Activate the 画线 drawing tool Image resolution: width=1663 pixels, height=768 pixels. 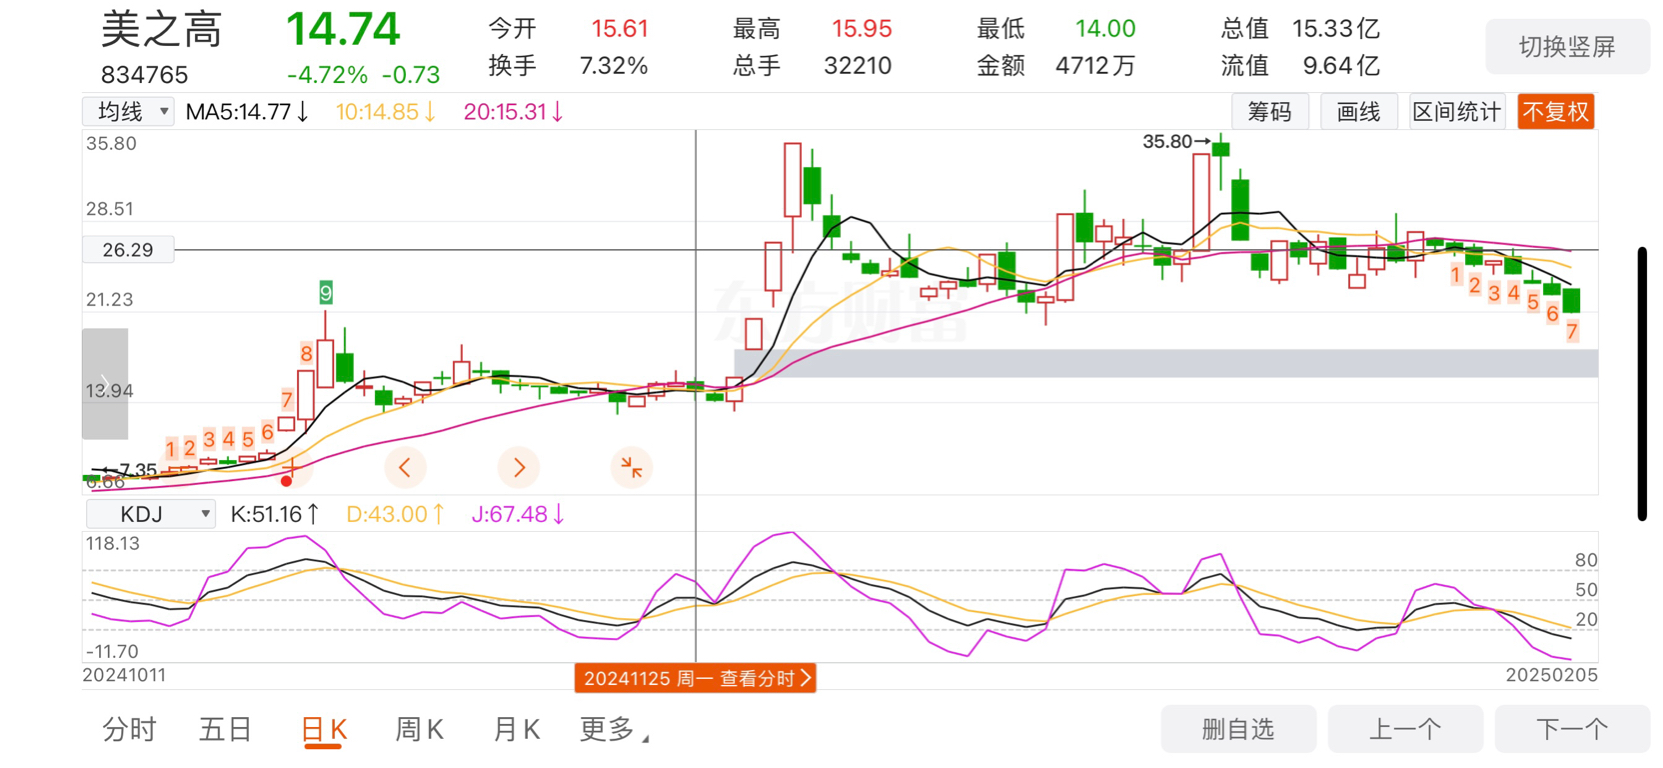pos(1358,112)
